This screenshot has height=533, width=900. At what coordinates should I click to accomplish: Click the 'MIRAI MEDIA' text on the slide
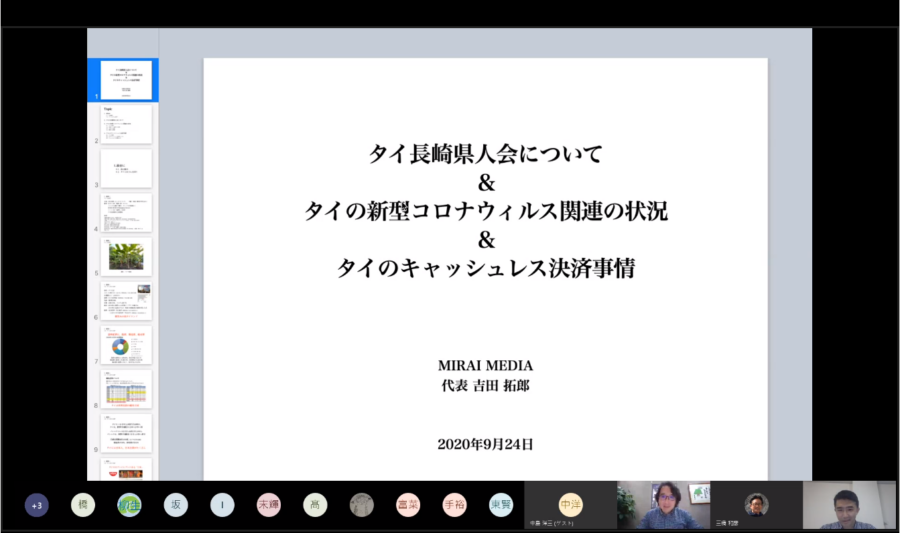(486, 365)
